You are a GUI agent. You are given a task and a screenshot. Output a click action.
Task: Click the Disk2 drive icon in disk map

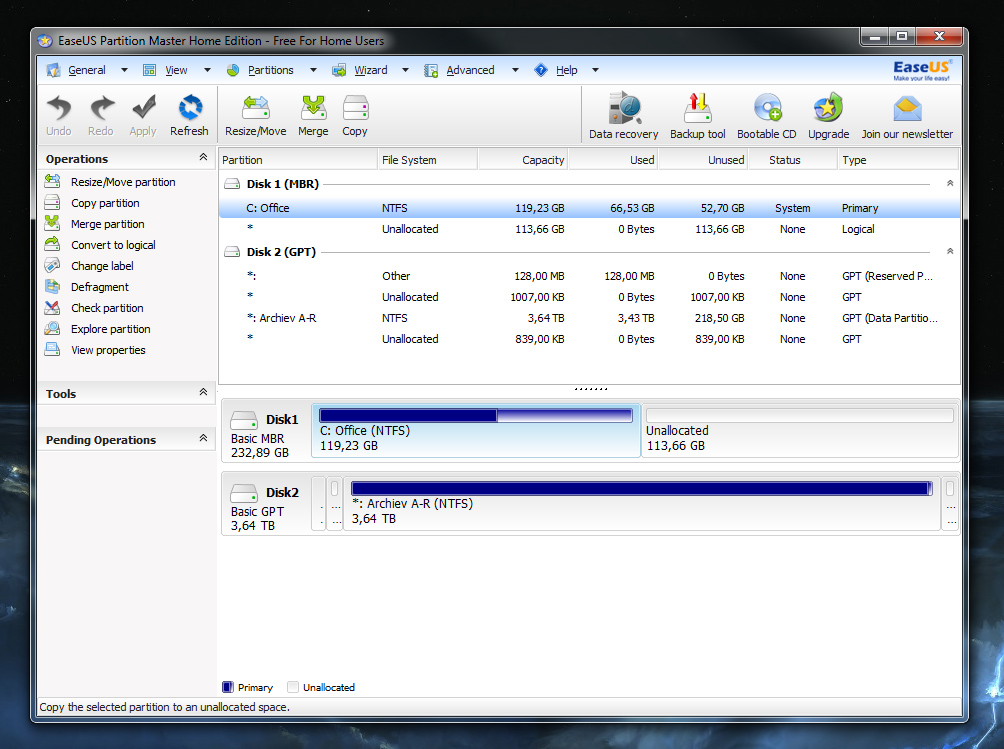(243, 493)
